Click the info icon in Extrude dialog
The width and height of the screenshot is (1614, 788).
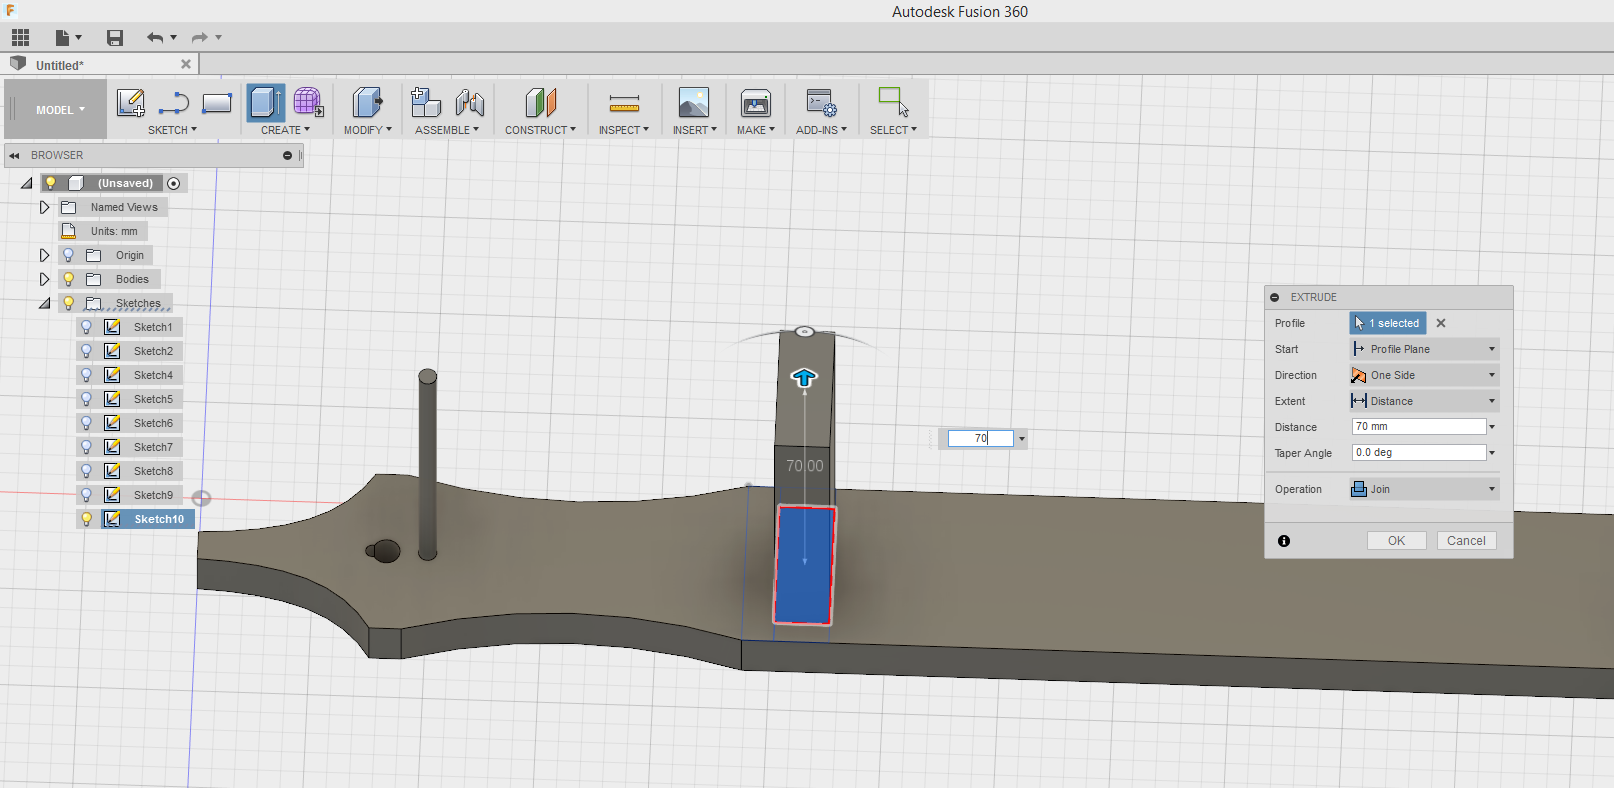(x=1284, y=541)
